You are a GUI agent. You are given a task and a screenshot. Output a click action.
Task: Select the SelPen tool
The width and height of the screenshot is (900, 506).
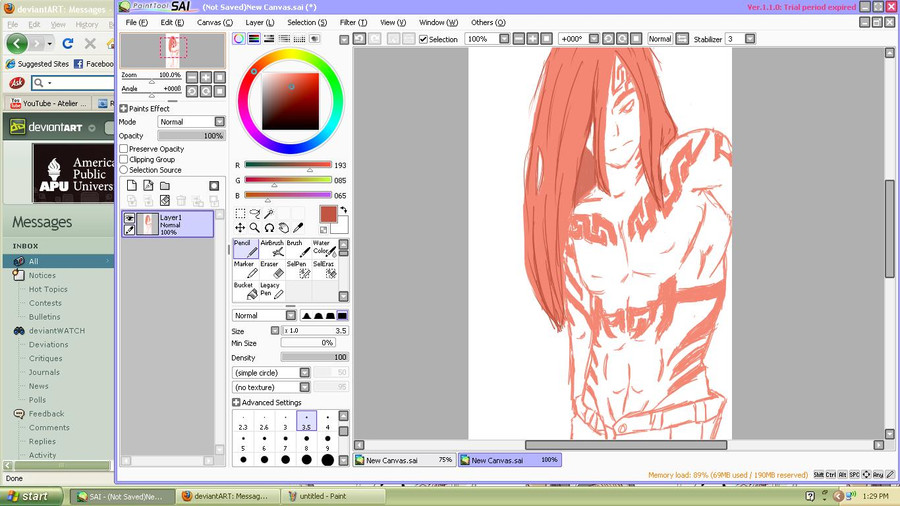click(x=298, y=270)
